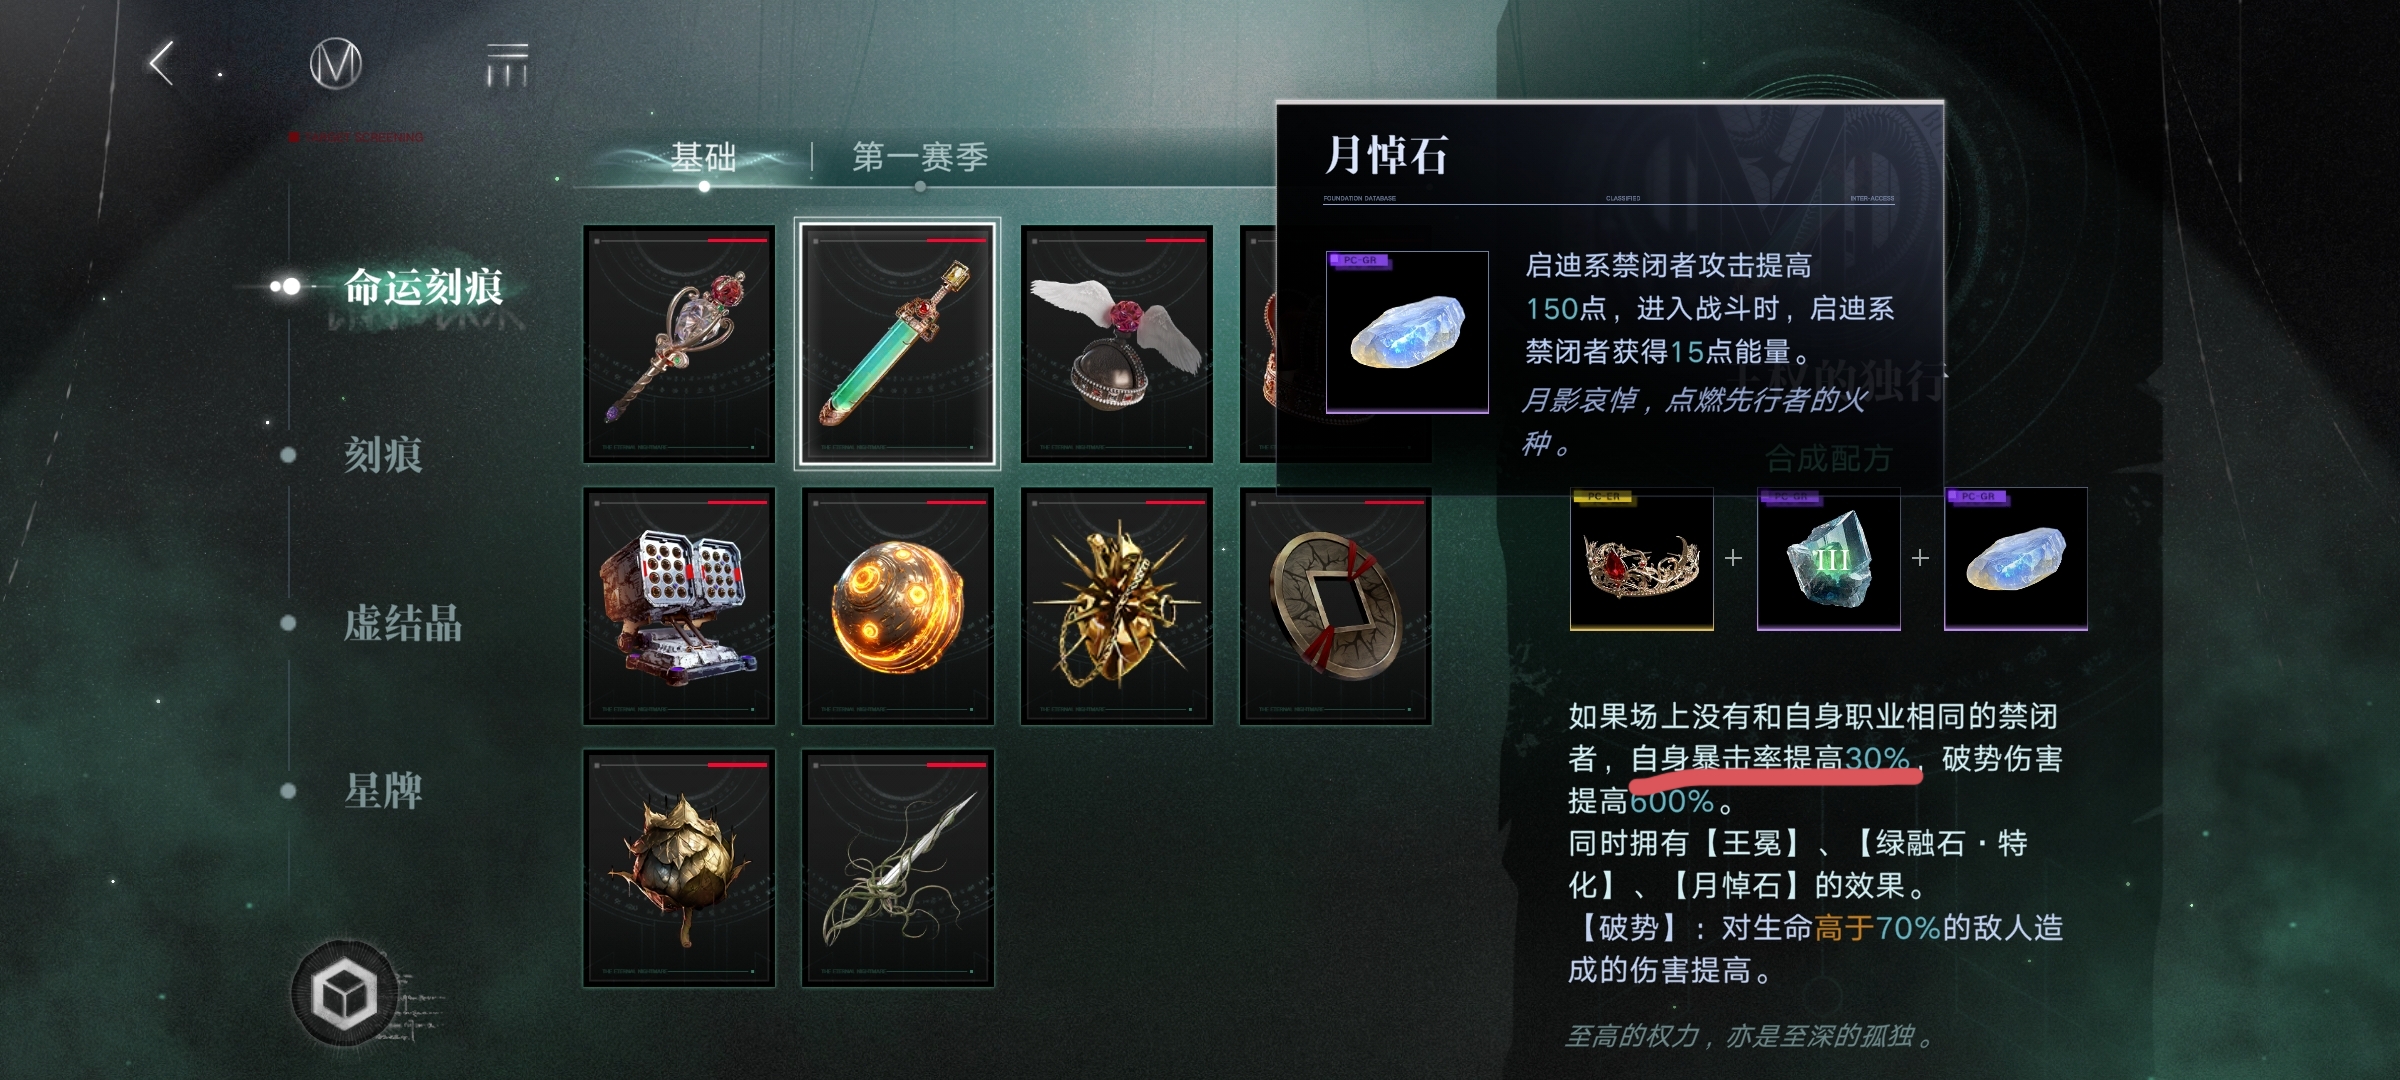The height and width of the screenshot is (1080, 2400).
Task: Tap the green crystal III recipe ingredient
Action: click(x=1828, y=559)
